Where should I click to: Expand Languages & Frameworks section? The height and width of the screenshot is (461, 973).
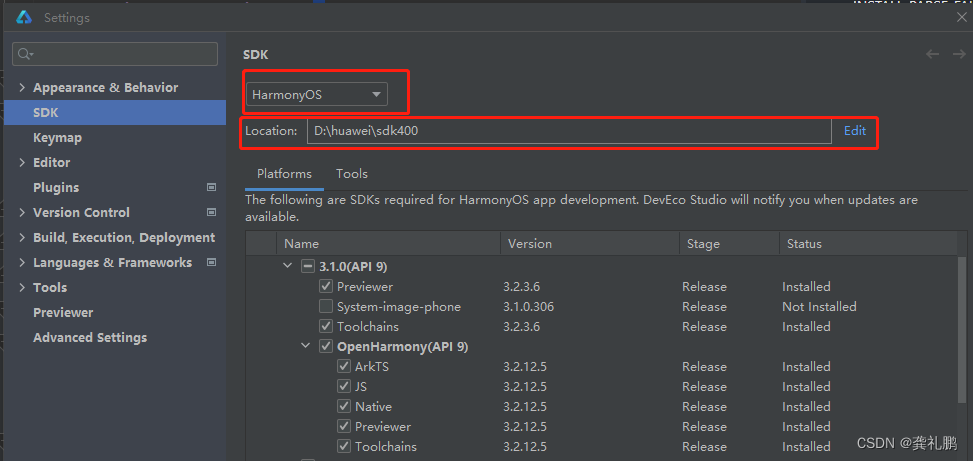click(22, 262)
